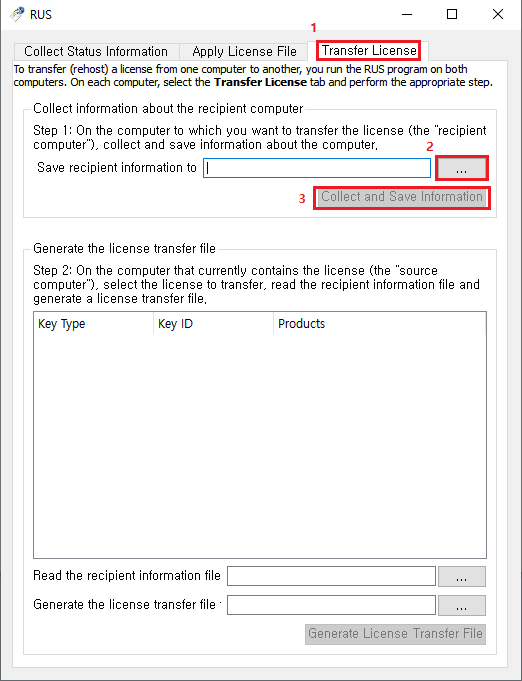Maximize the RUS window
522x681 pixels.
point(452,14)
